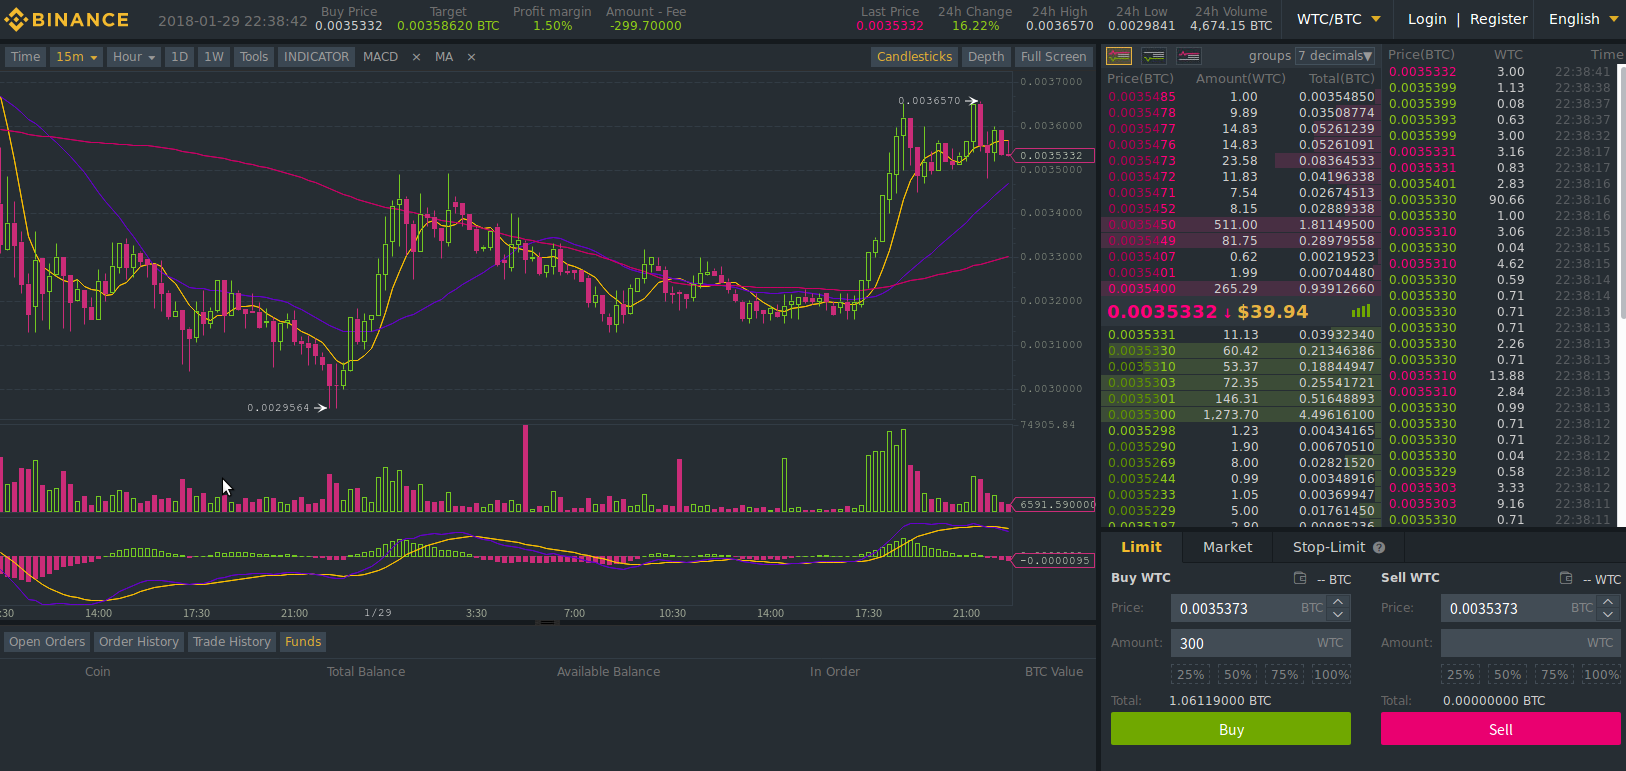Decrease the sell price with the down arrow

tap(1608, 614)
